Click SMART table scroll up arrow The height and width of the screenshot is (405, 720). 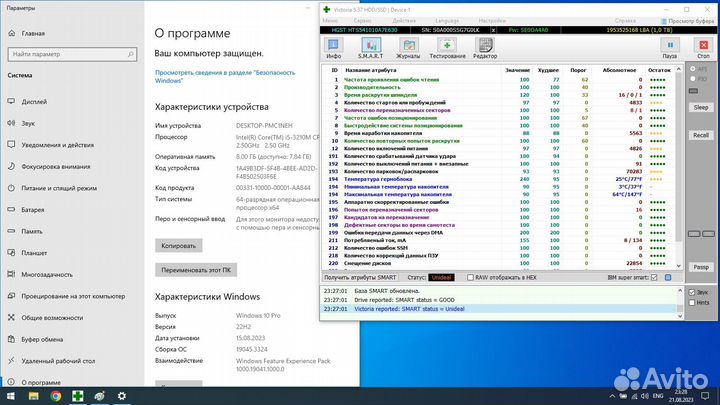(x=679, y=69)
